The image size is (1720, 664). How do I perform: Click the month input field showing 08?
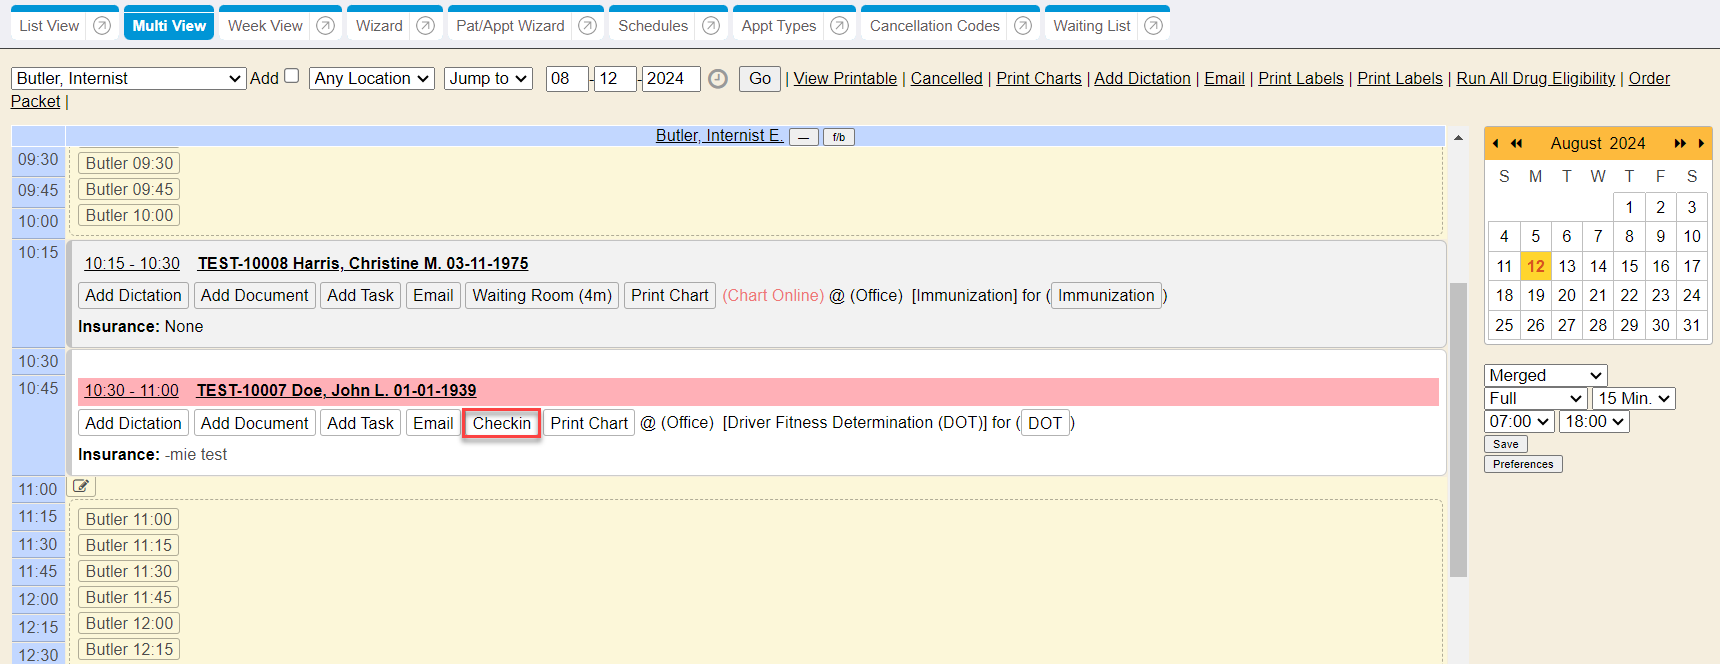566,78
